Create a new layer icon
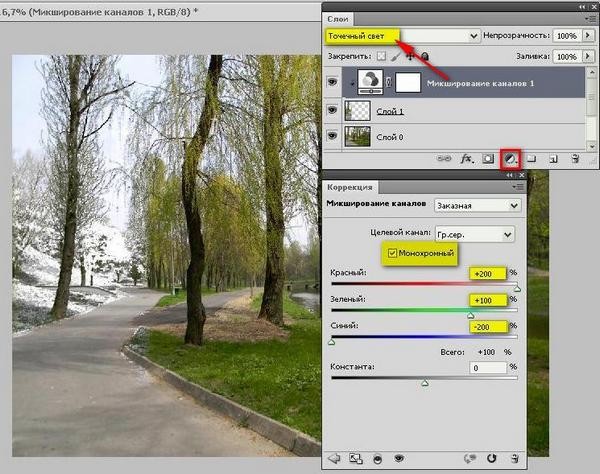This screenshot has height=474, width=600. (x=553, y=159)
